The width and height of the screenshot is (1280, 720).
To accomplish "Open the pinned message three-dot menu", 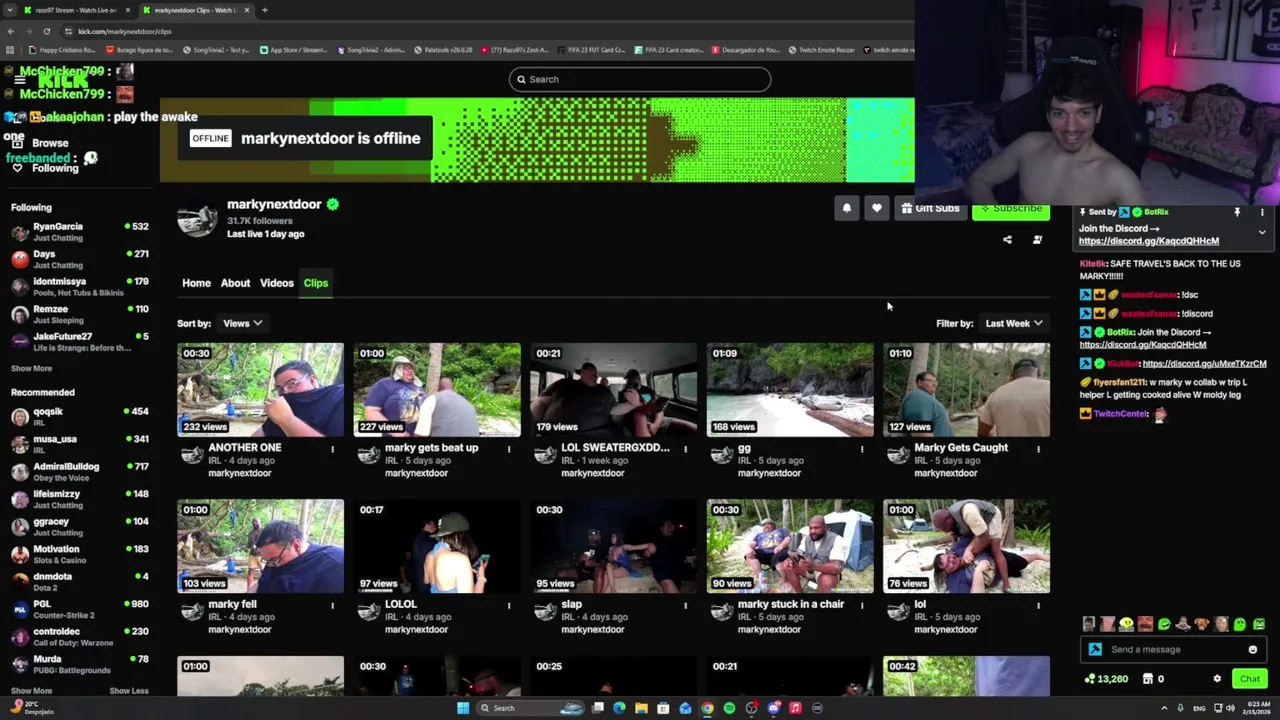I will pyautogui.click(x=1262, y=212).
